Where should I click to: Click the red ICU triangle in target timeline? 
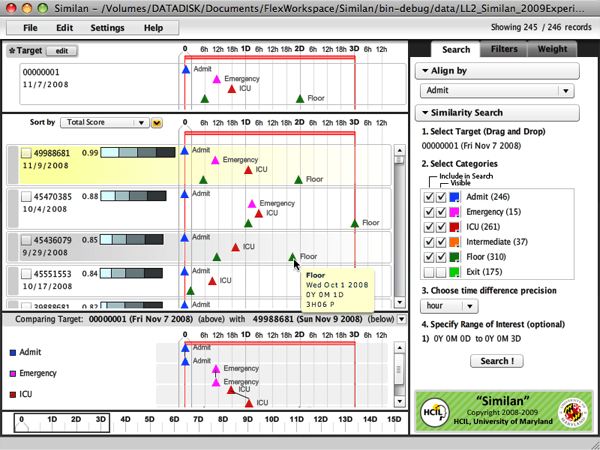coord(233,88)
